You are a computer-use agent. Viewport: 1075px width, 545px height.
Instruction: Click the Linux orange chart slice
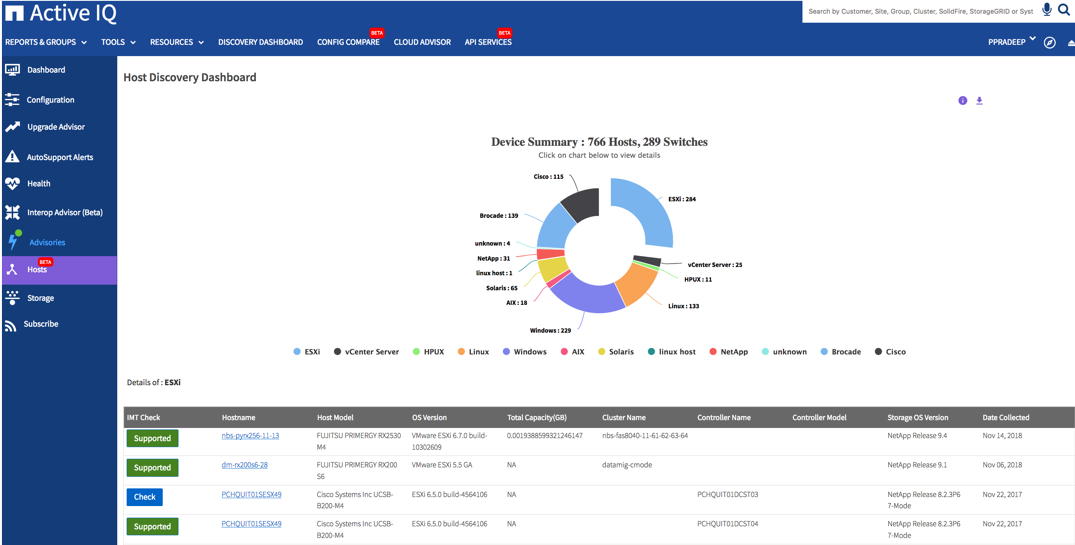tap(635, 284)
